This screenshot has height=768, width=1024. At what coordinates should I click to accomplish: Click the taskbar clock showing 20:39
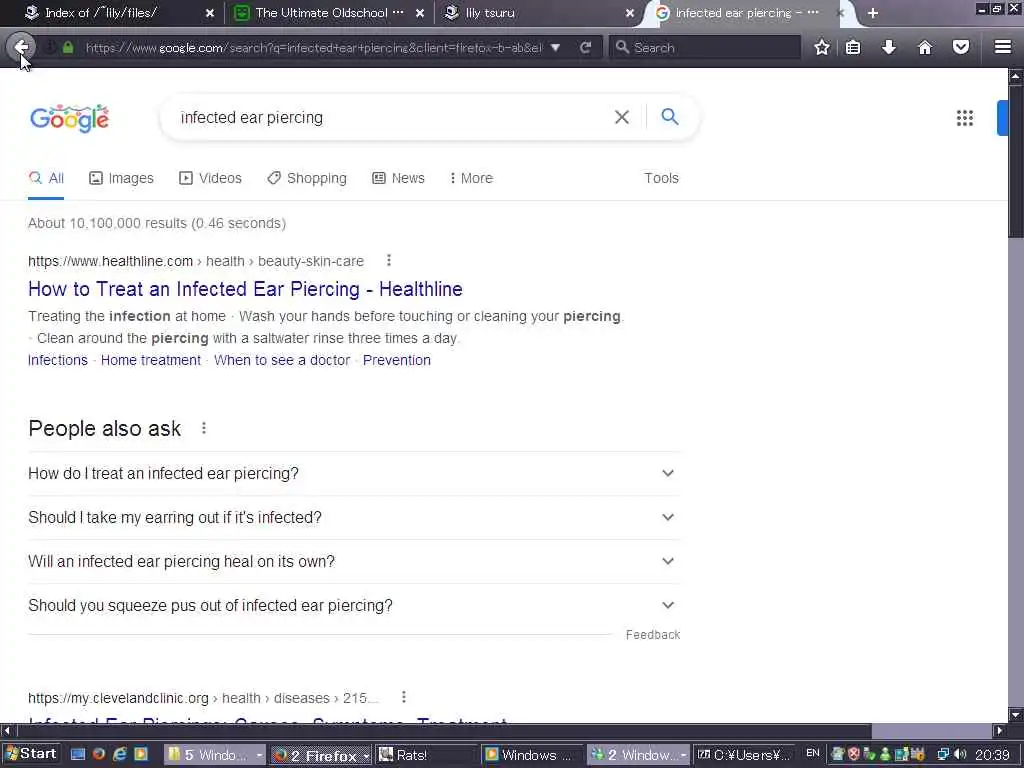pyautogui.click(x=992, y=754)
